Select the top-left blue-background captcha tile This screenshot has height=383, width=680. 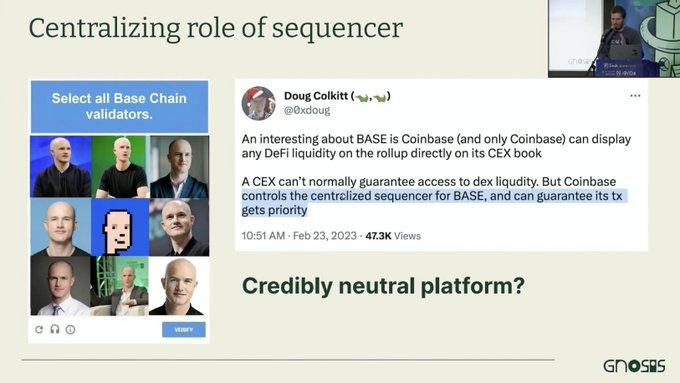[x=61, y=167]
